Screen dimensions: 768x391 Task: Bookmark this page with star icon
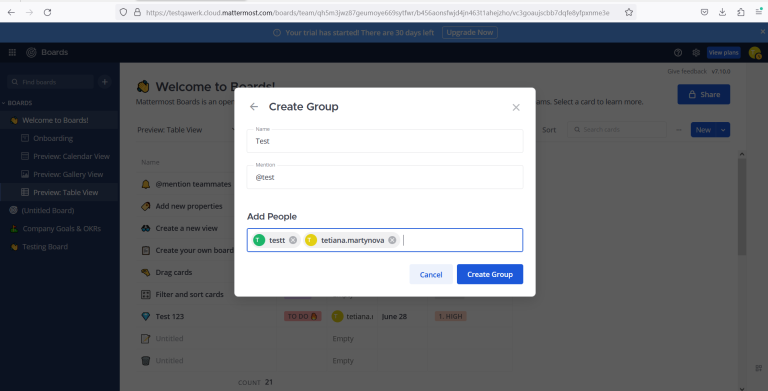[x=629, y=12]
